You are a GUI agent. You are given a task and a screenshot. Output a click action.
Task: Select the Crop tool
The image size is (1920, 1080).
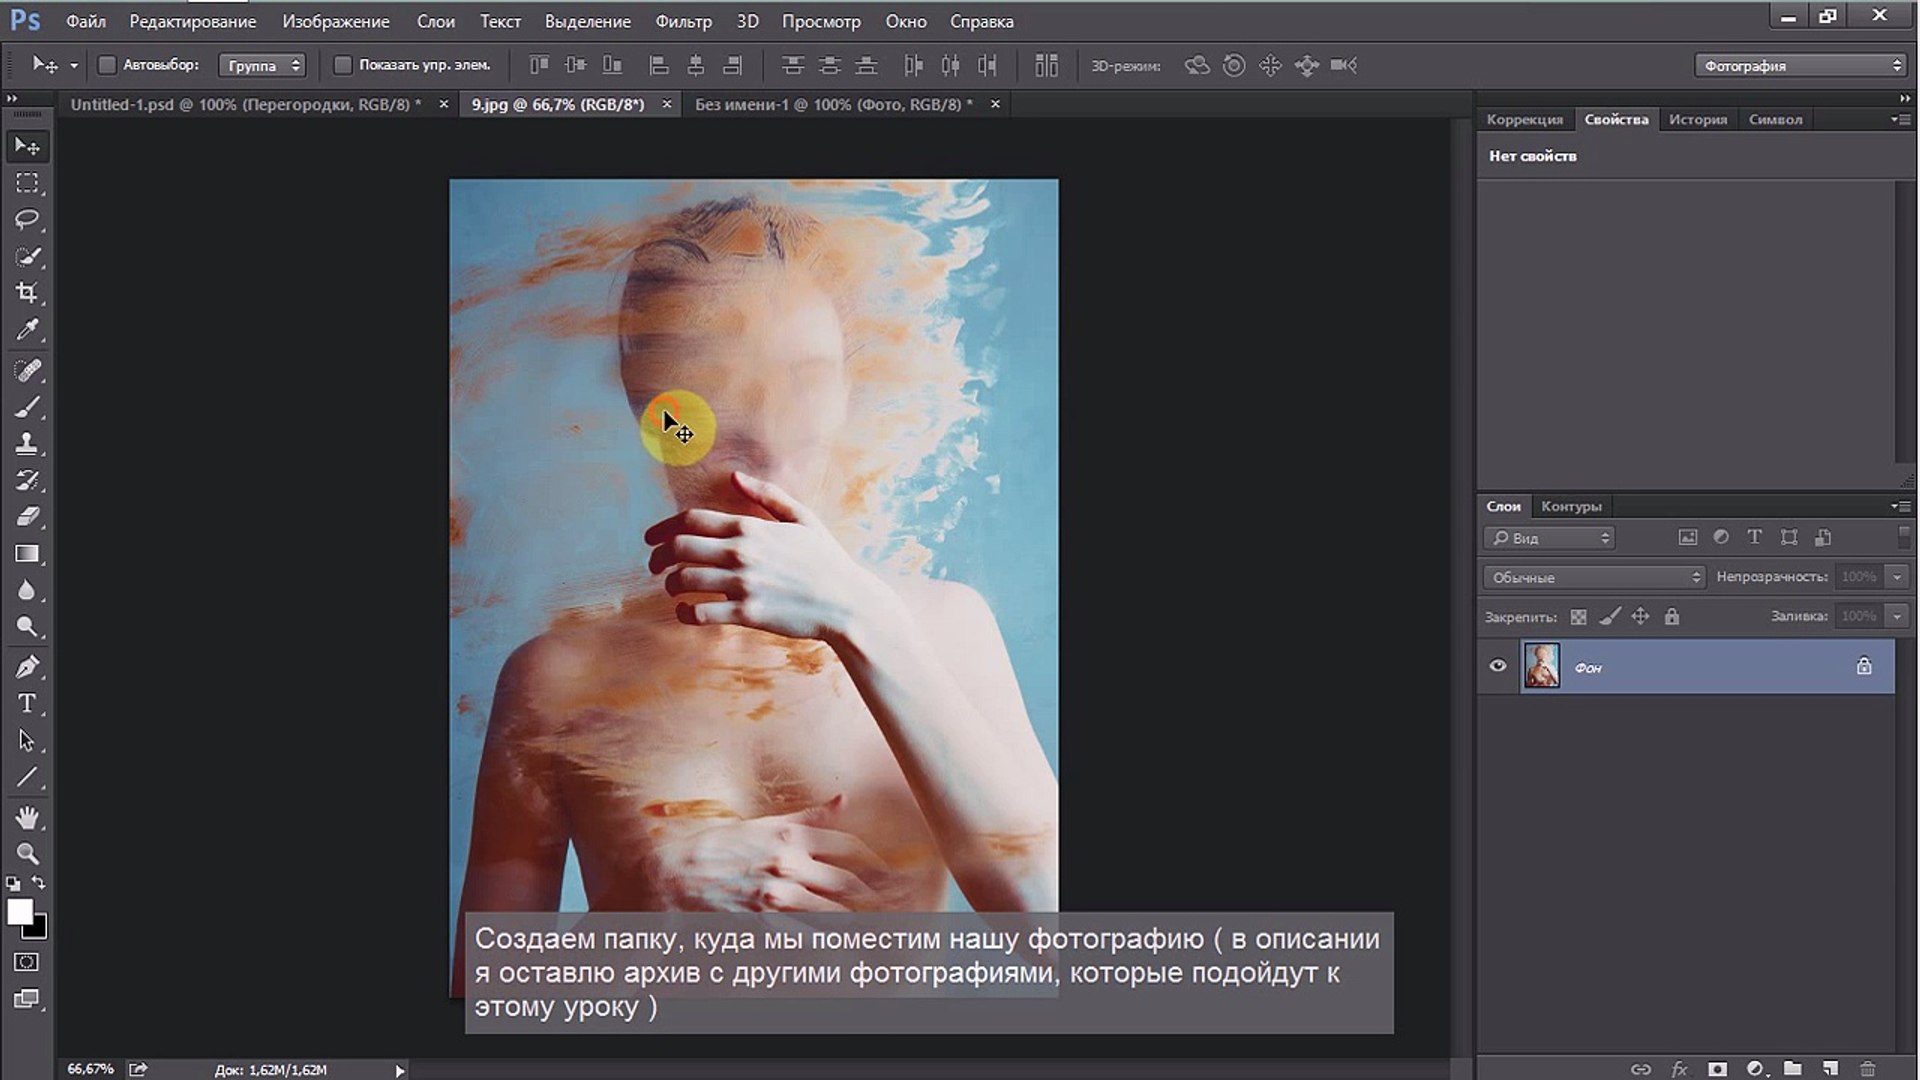(27, 292)
